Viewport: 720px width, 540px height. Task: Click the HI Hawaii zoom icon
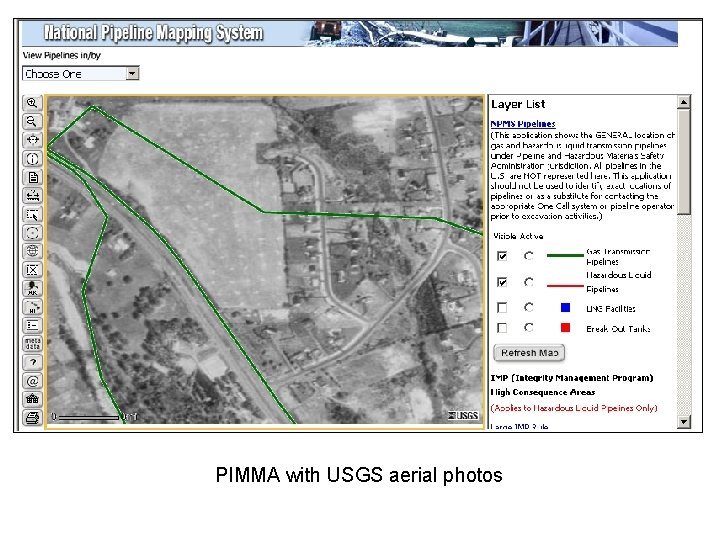(32, 307)
